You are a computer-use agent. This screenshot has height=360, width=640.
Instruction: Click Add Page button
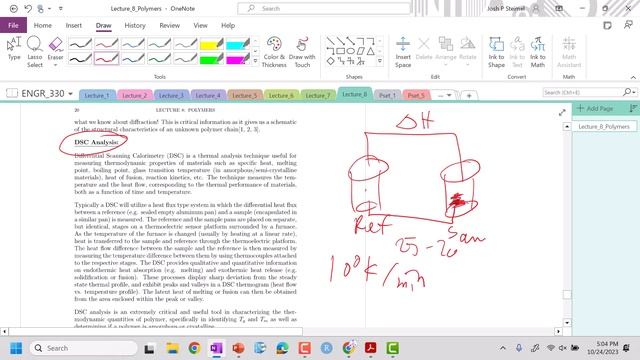click(595, 109)
